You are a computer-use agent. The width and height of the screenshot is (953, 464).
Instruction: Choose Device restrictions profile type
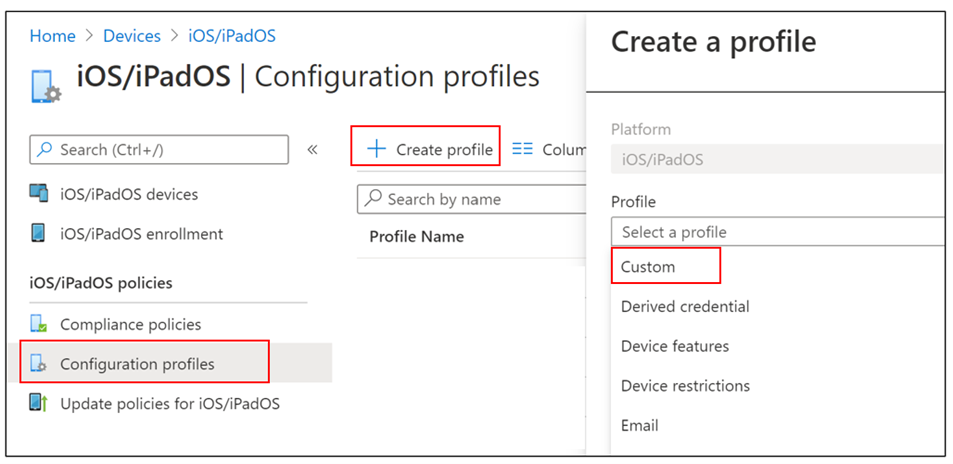(x=685, y=386)
